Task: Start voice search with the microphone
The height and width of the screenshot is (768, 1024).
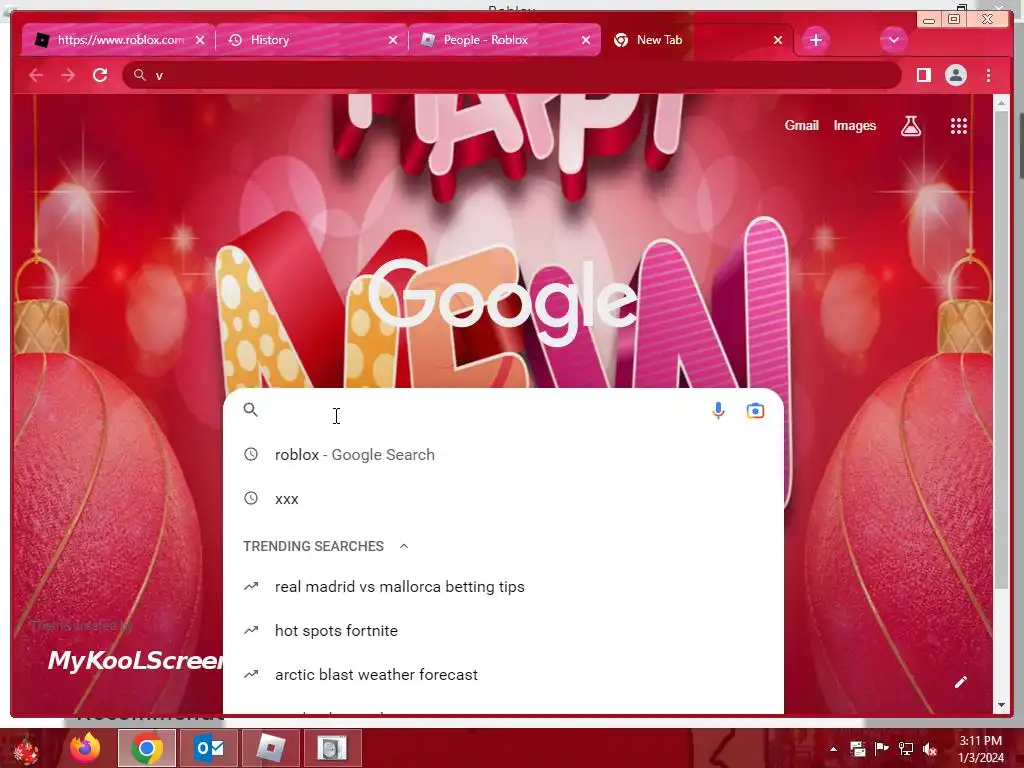Action: click(x=718, y=411)
